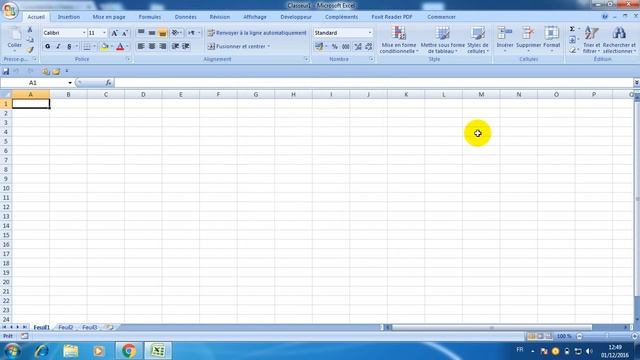Apply cell borders with the borders icon
Image resolution: width=640 pixels, height=360 pixels.
pos(87,47)
